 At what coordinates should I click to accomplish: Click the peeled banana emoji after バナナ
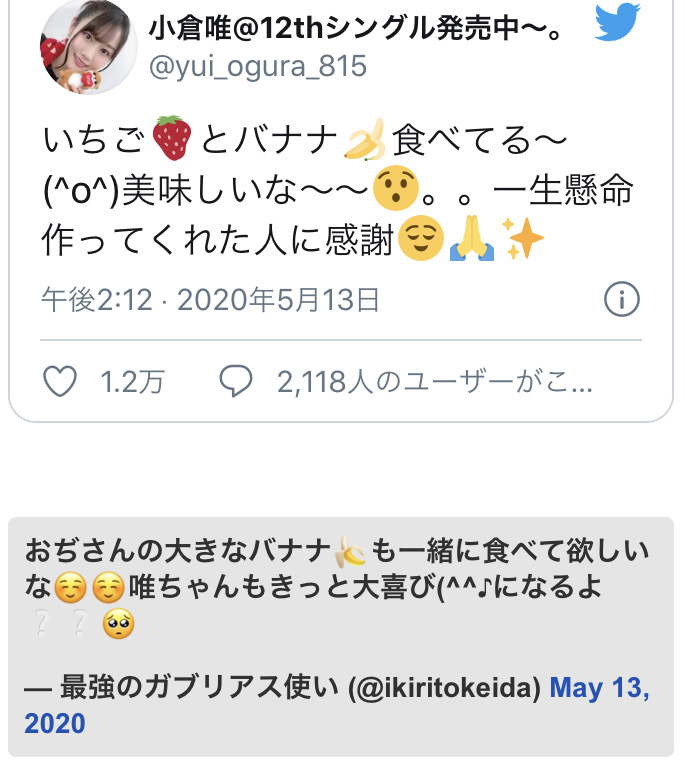click(365, 139)
